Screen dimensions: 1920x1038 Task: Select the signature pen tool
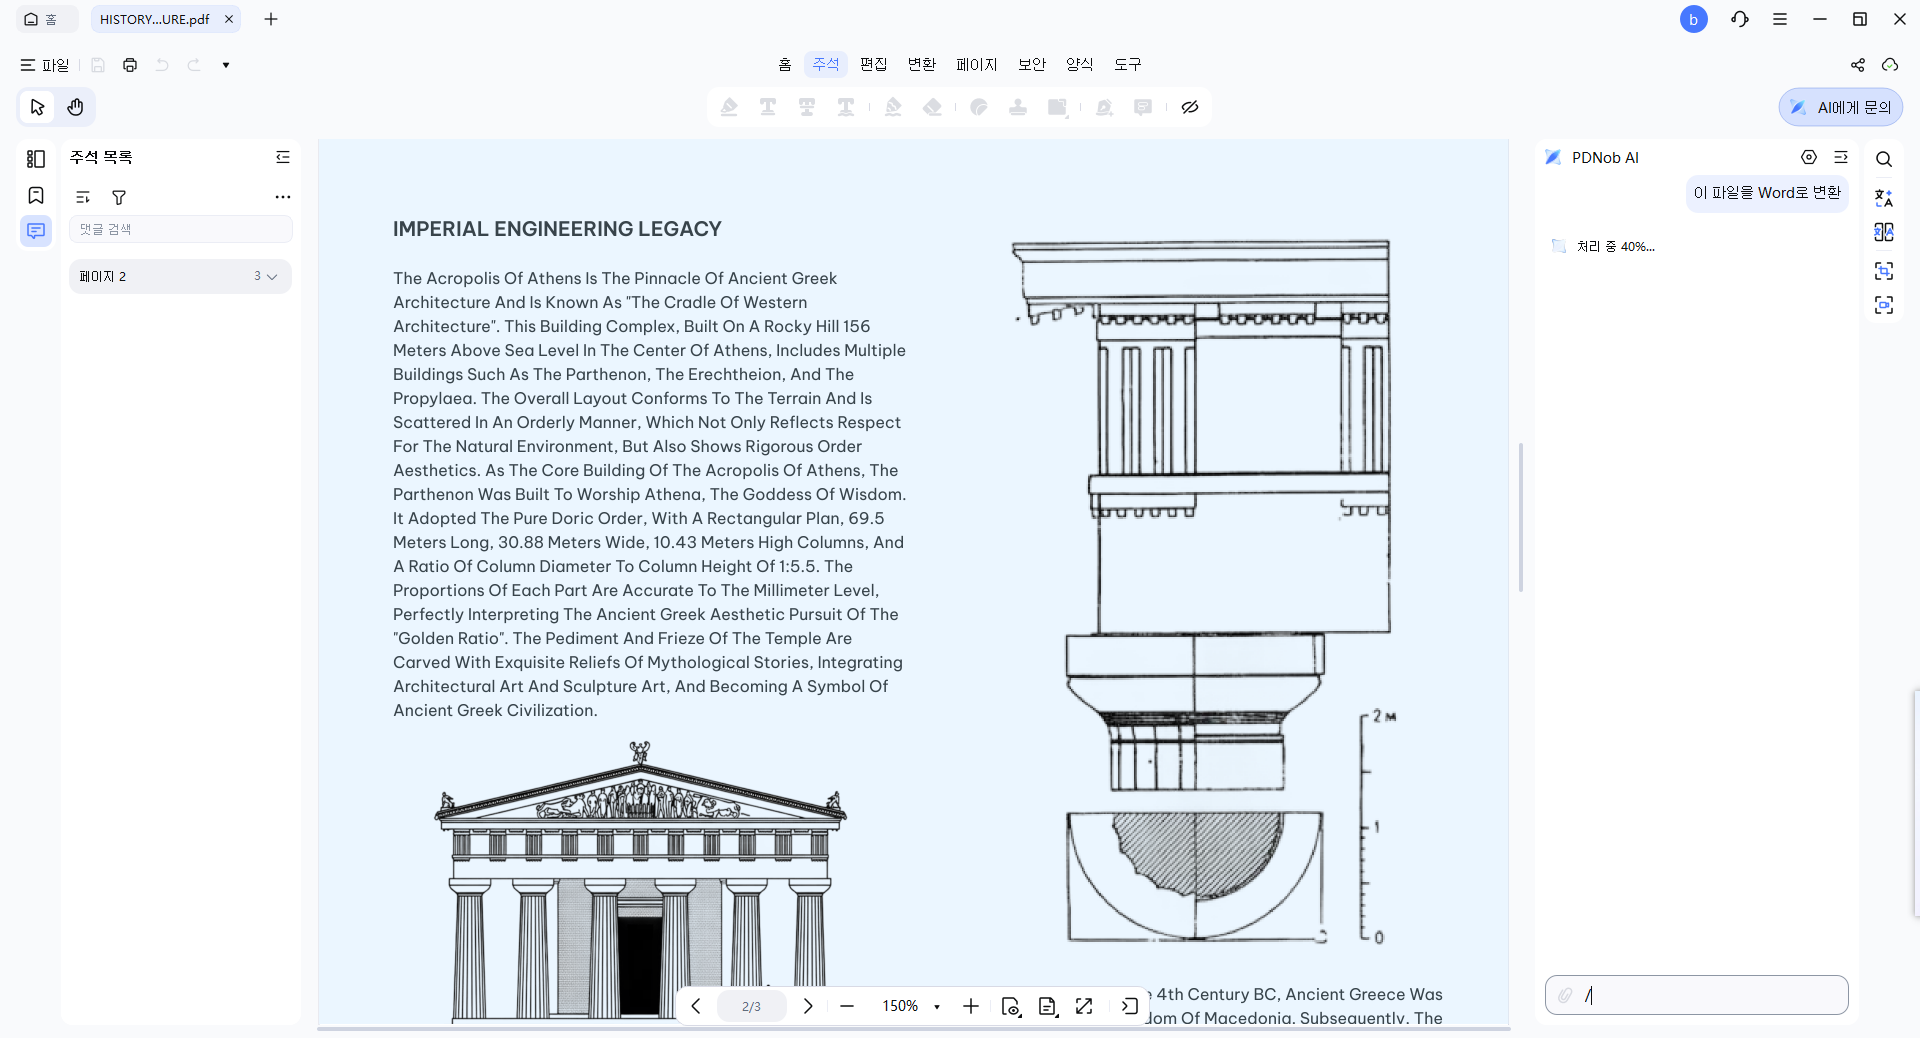click(1104, 107)
